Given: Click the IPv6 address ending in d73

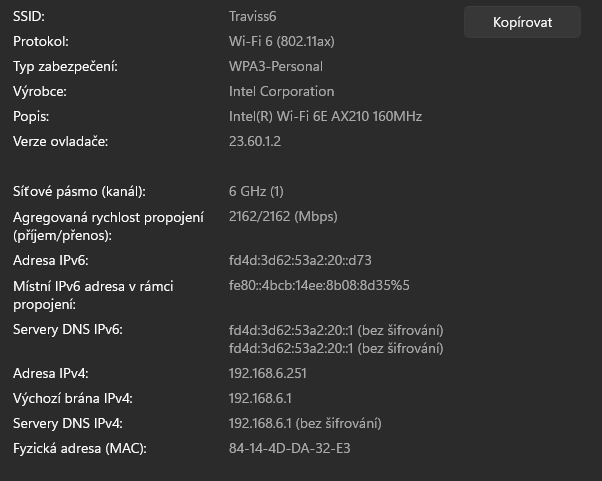Looking at the screenshot, I should (x=300, y=261).
